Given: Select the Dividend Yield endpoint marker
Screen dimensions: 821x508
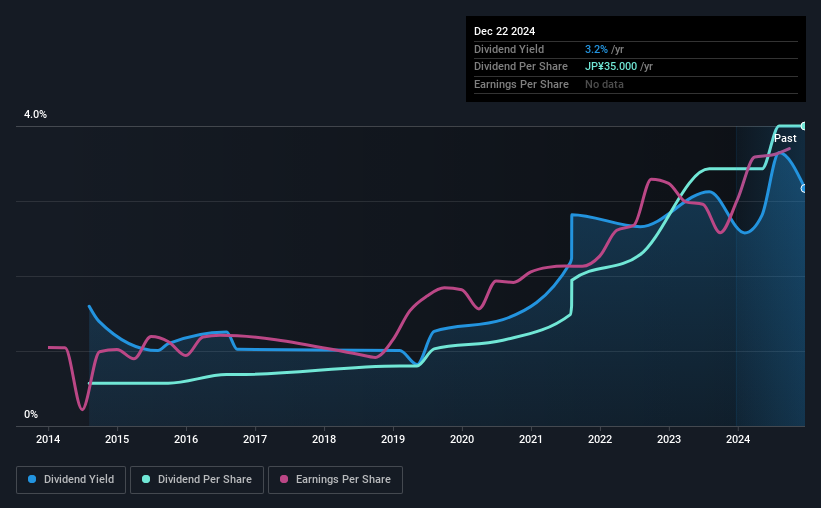Looking at the screenshot, I should click(804, 189).
